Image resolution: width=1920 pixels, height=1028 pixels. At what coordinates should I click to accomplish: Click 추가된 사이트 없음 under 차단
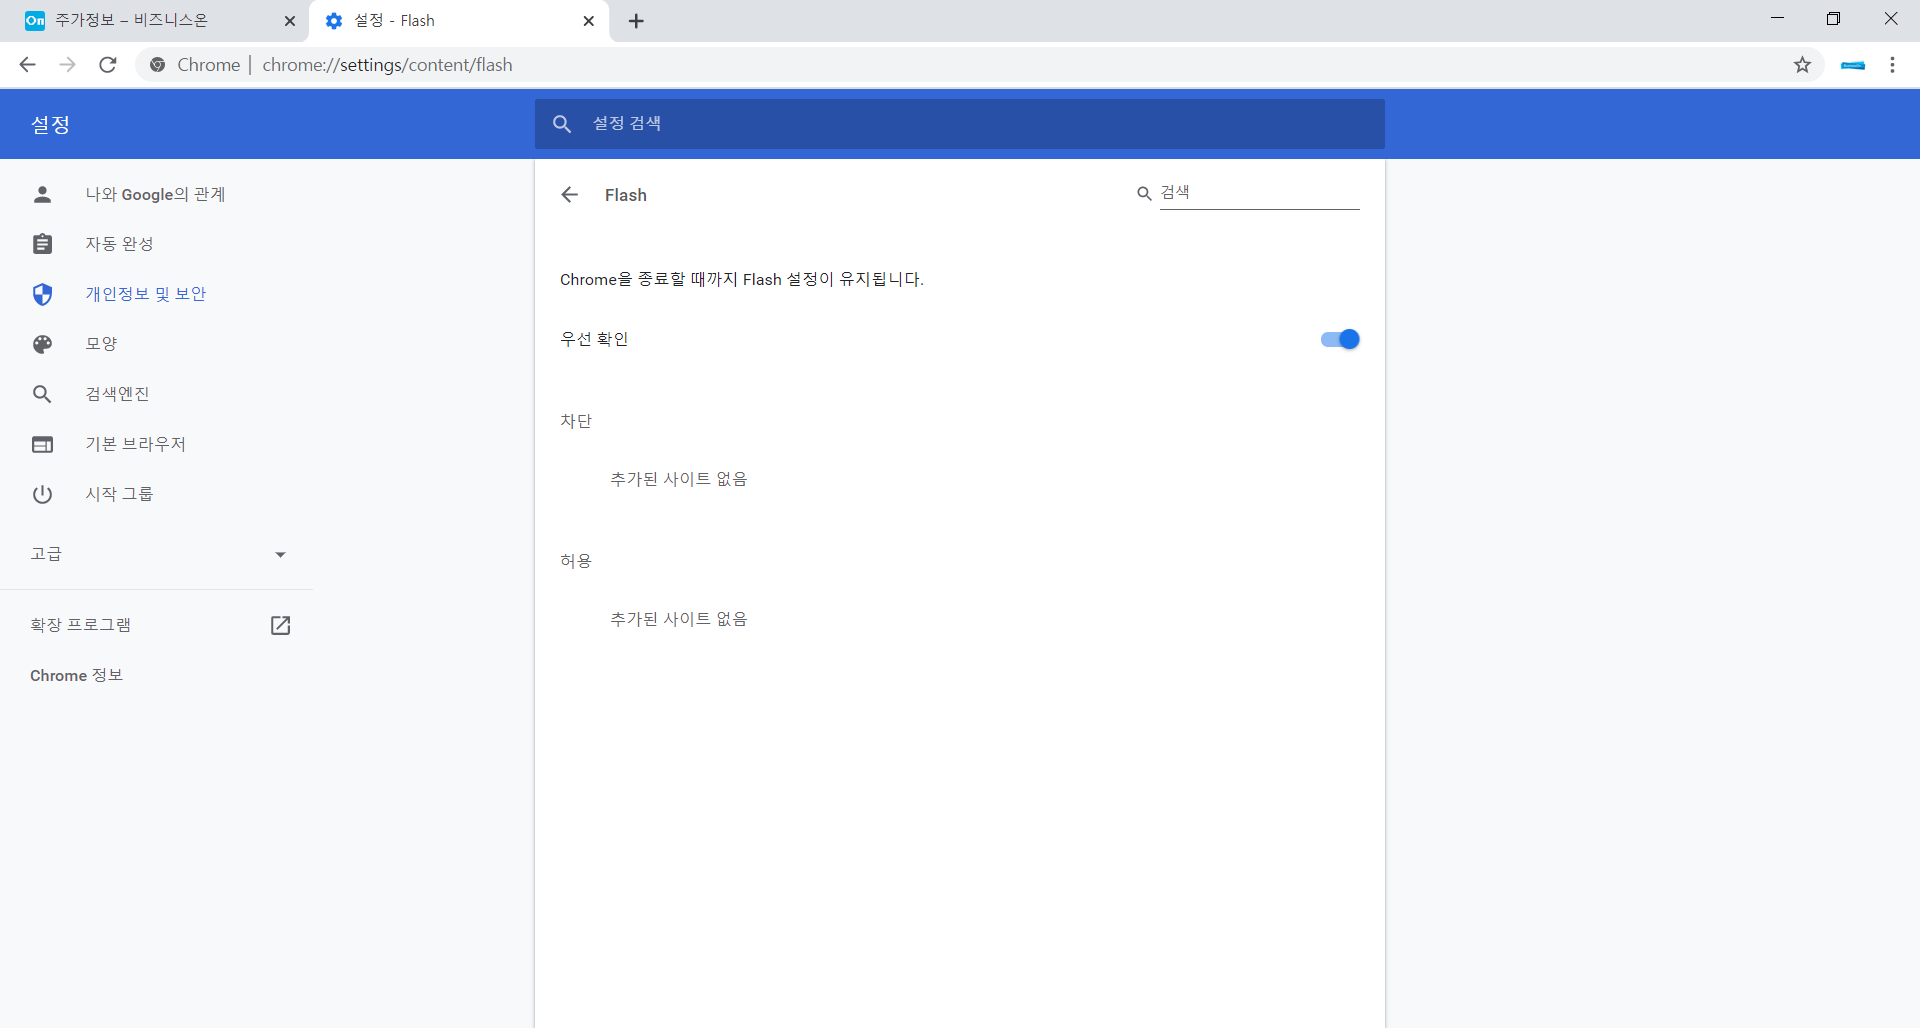(679, 479)
